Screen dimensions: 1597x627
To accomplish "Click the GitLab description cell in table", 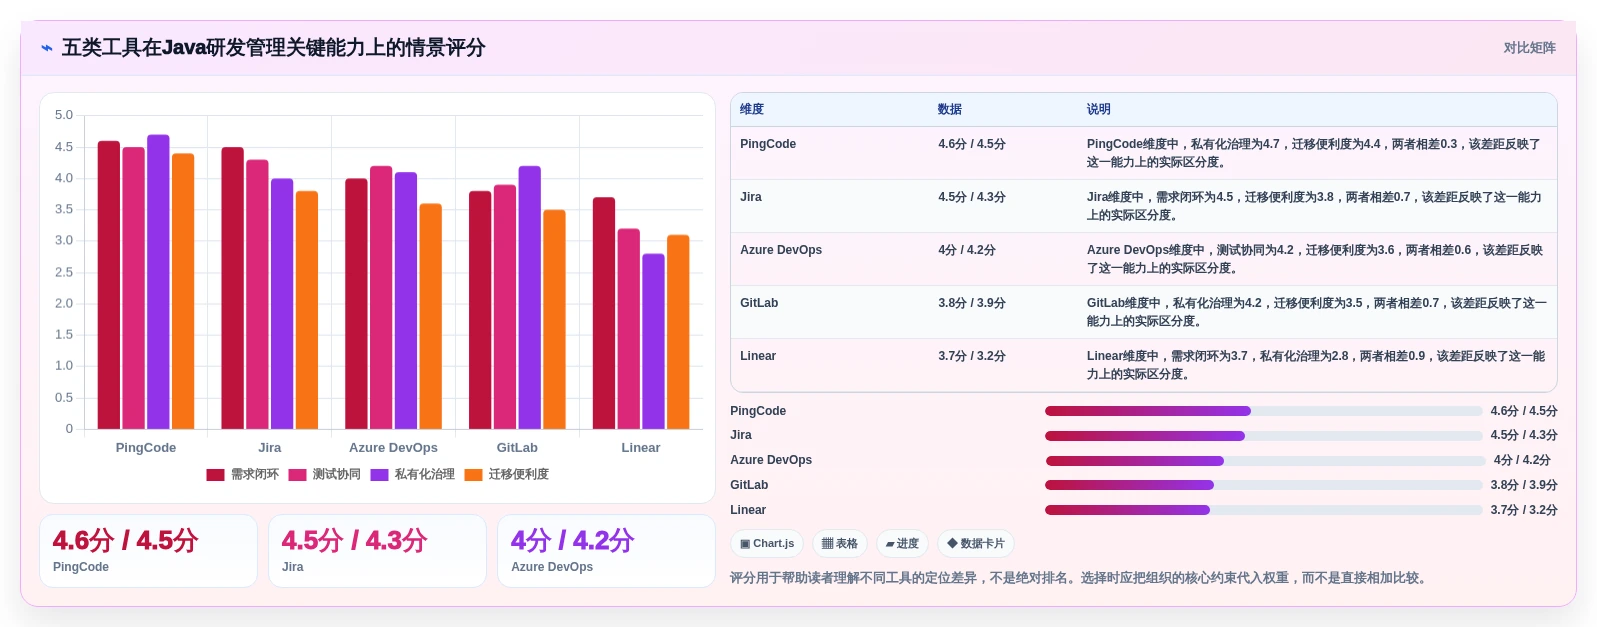I will point(1316,312).
